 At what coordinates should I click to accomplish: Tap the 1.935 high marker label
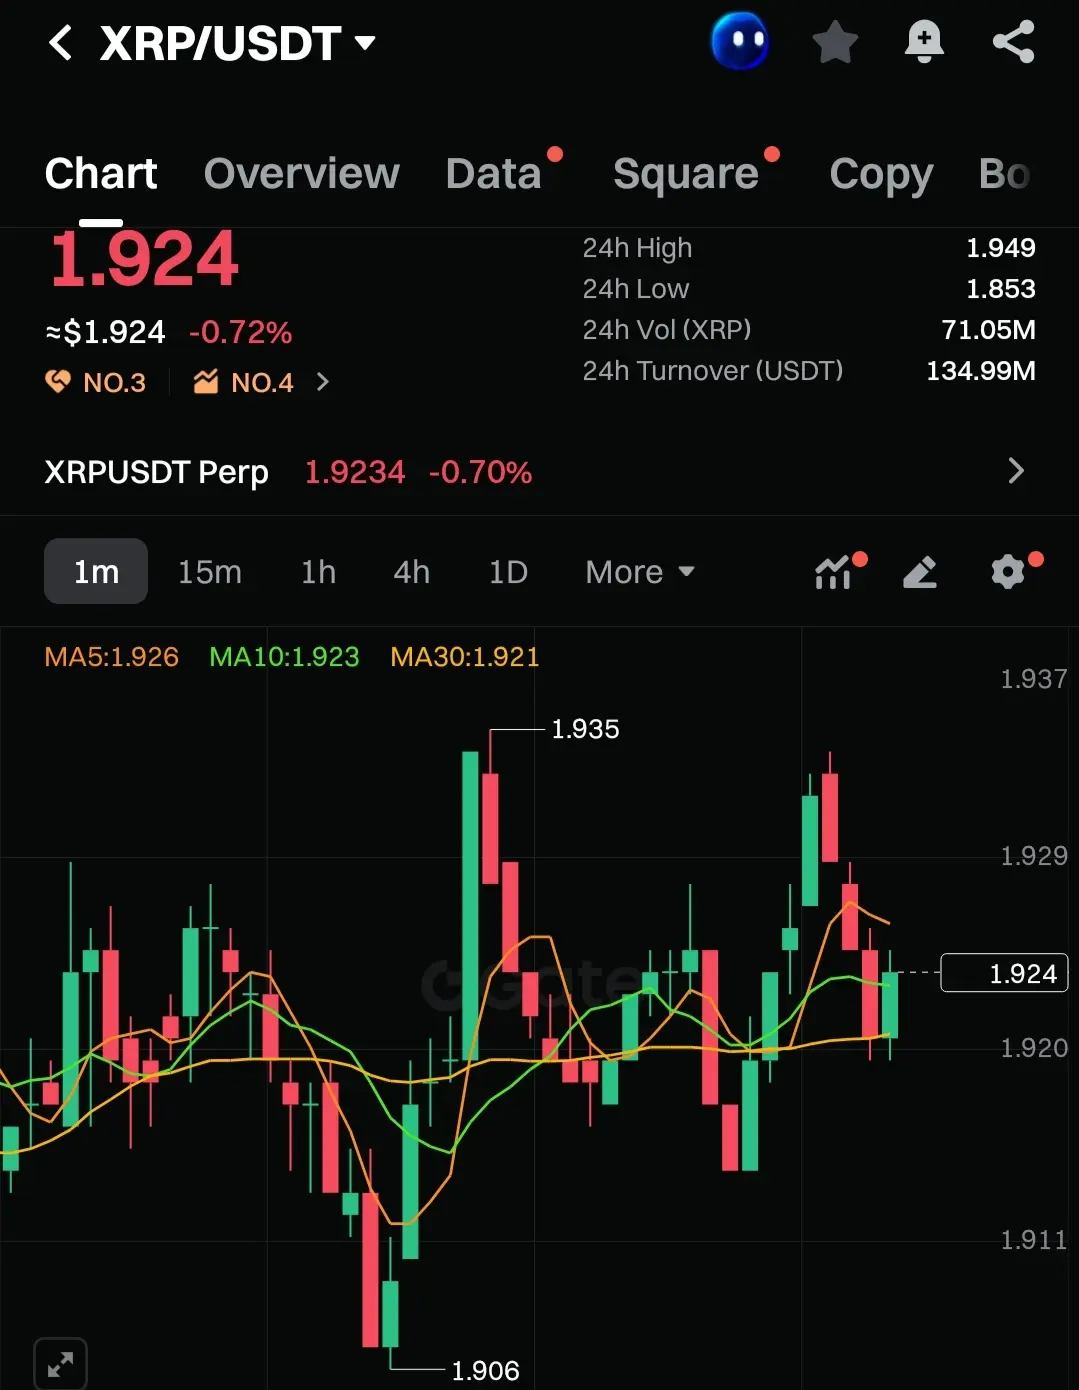tap(585, 729)
